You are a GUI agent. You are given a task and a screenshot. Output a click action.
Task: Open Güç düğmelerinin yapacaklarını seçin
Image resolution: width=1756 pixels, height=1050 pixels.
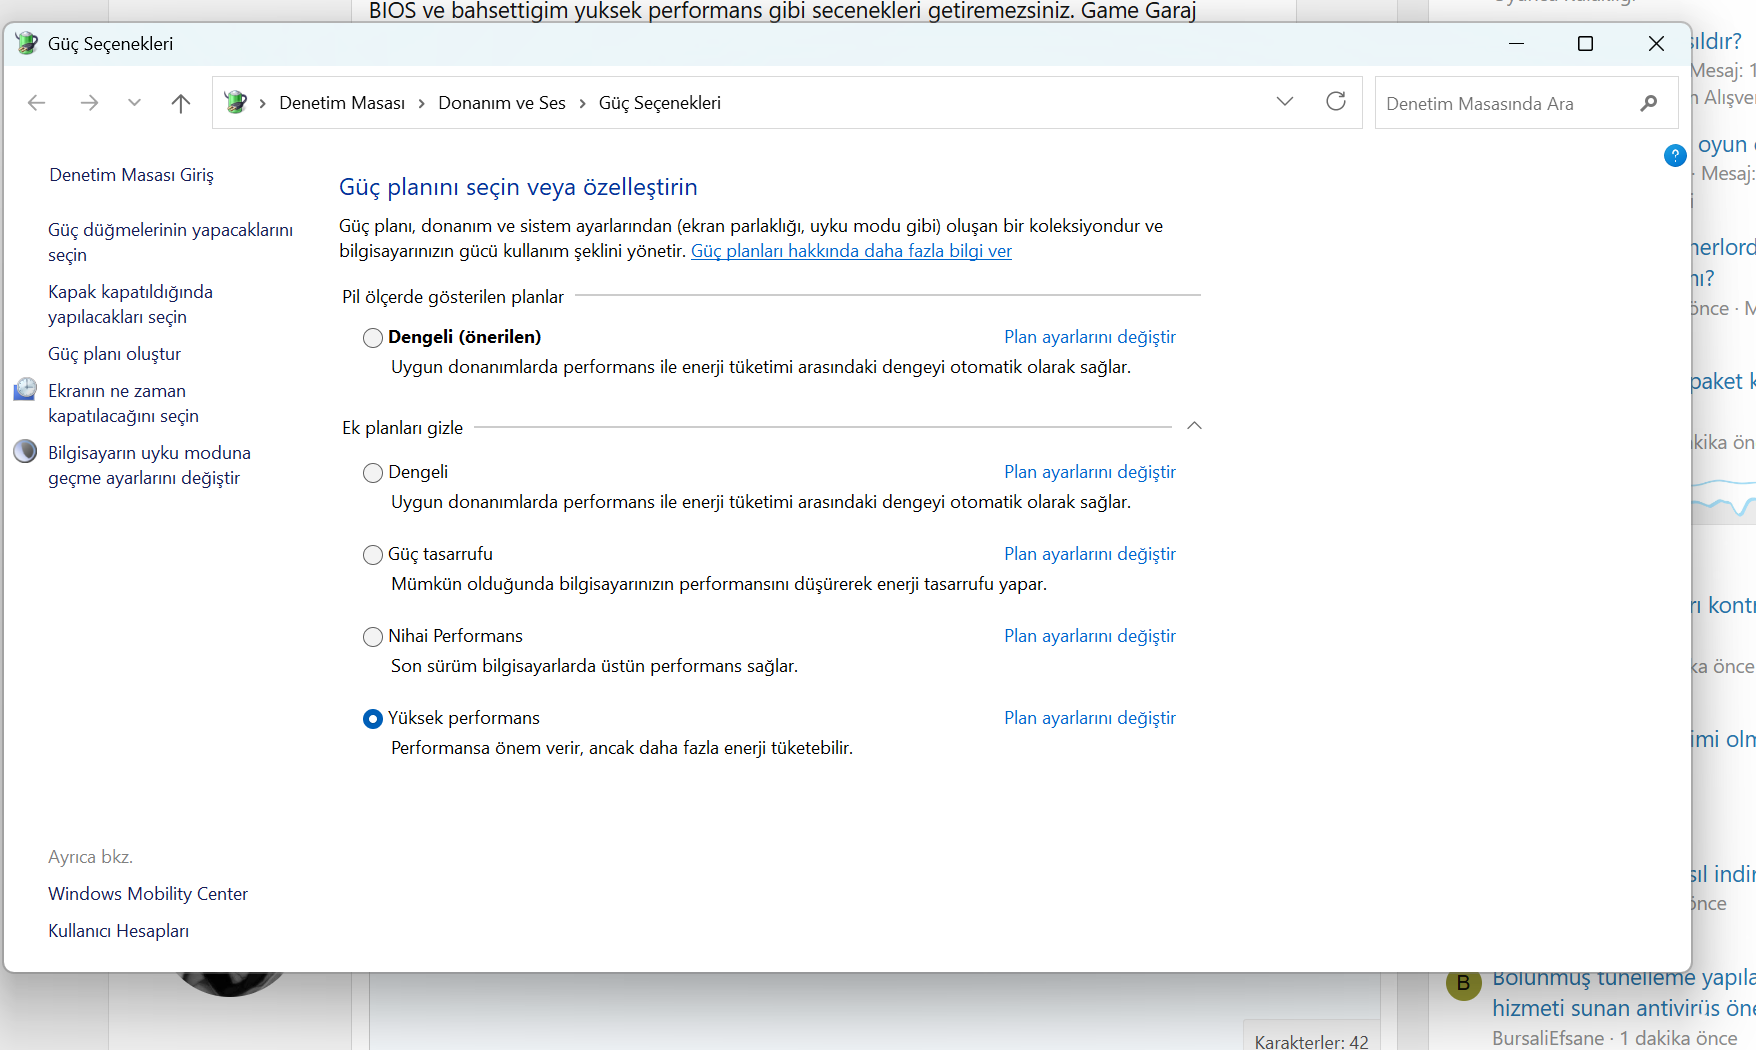(171, 242)
